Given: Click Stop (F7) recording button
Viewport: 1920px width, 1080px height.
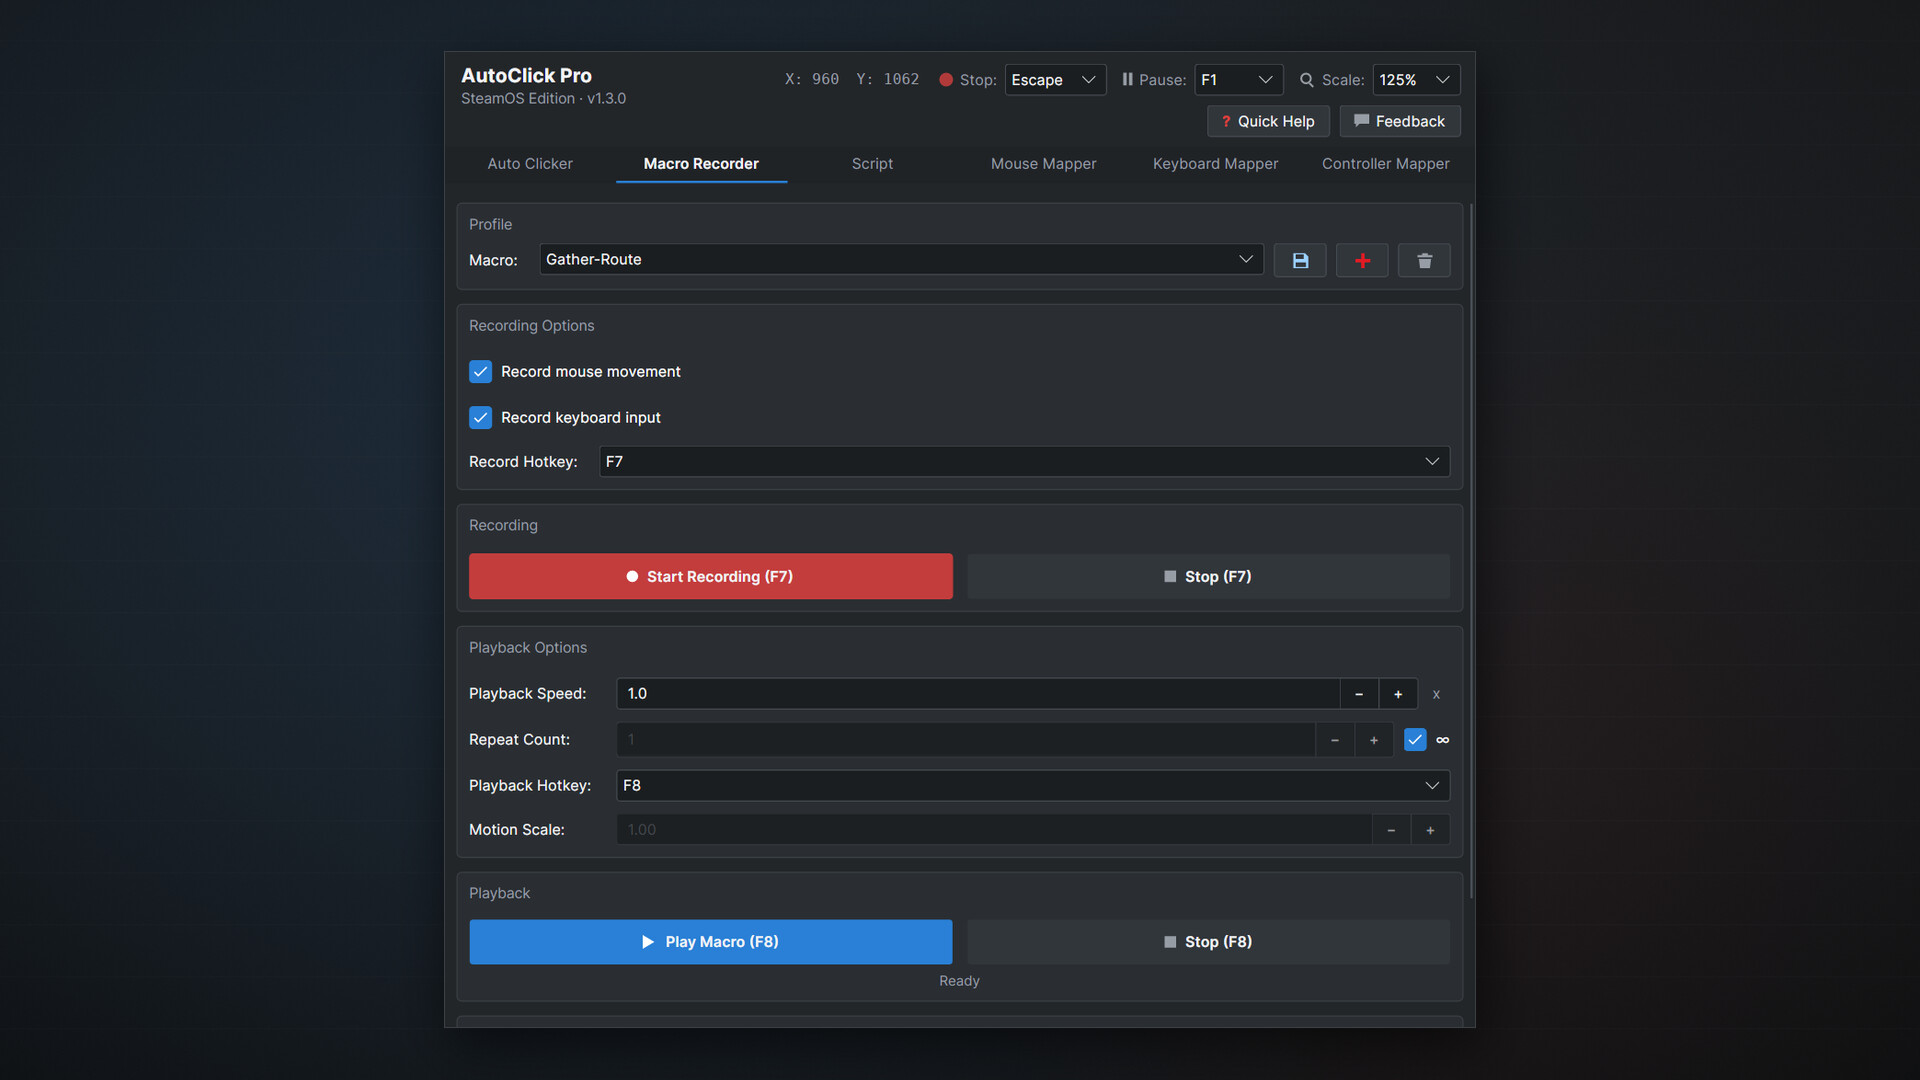Looking at the screenshot, I should 1208,577.
